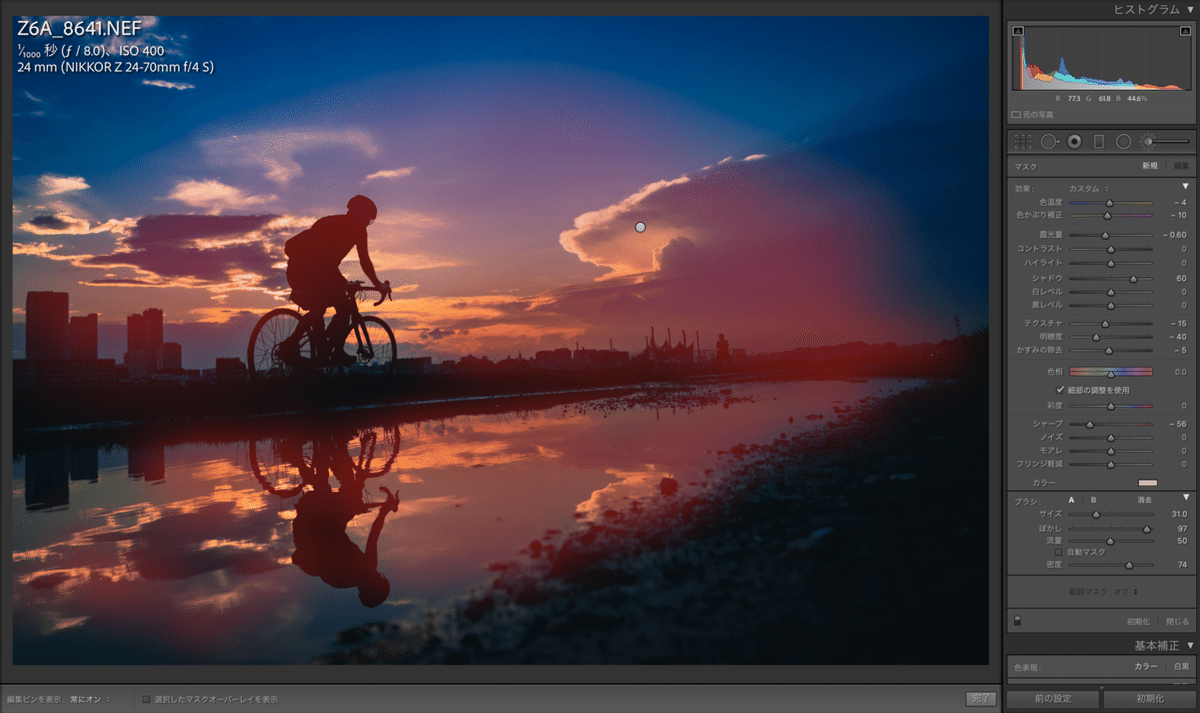Image resolution: width=1200 pixels, height=713 pixels.
Task: Uncheck 細部の調整を使用 checkbox
Action: [x=1060, y=390]
